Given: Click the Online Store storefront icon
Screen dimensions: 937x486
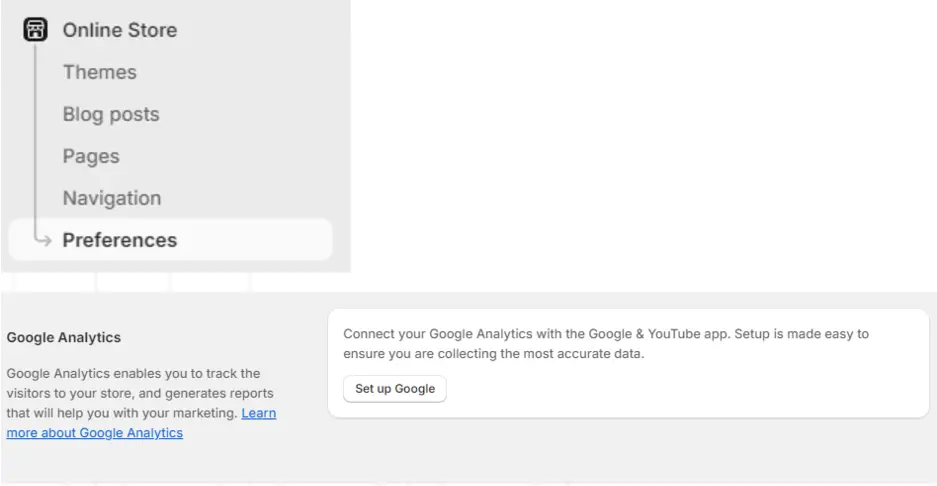Looking at the screenshot, I should pos(35,29).
